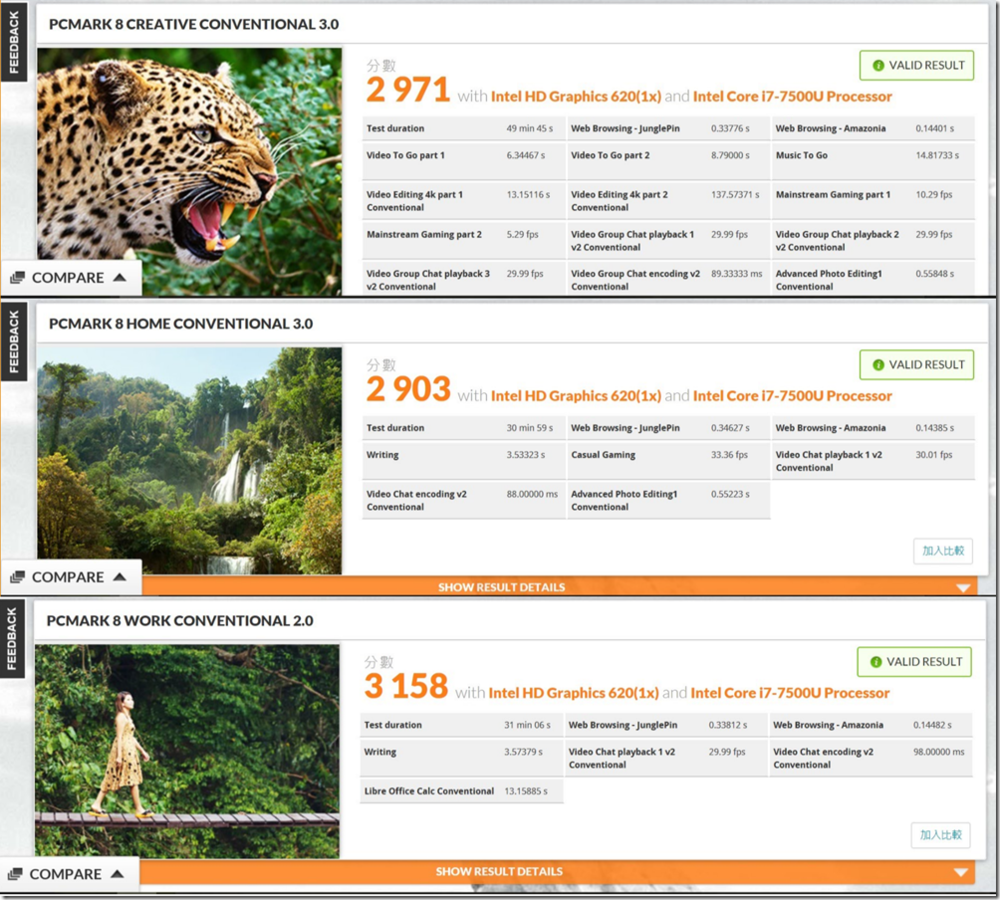Click Web Browsing - Amazonia 0.14385 s value
Viewport: 1000px width, 900px height.
click(x=935, y=428)
